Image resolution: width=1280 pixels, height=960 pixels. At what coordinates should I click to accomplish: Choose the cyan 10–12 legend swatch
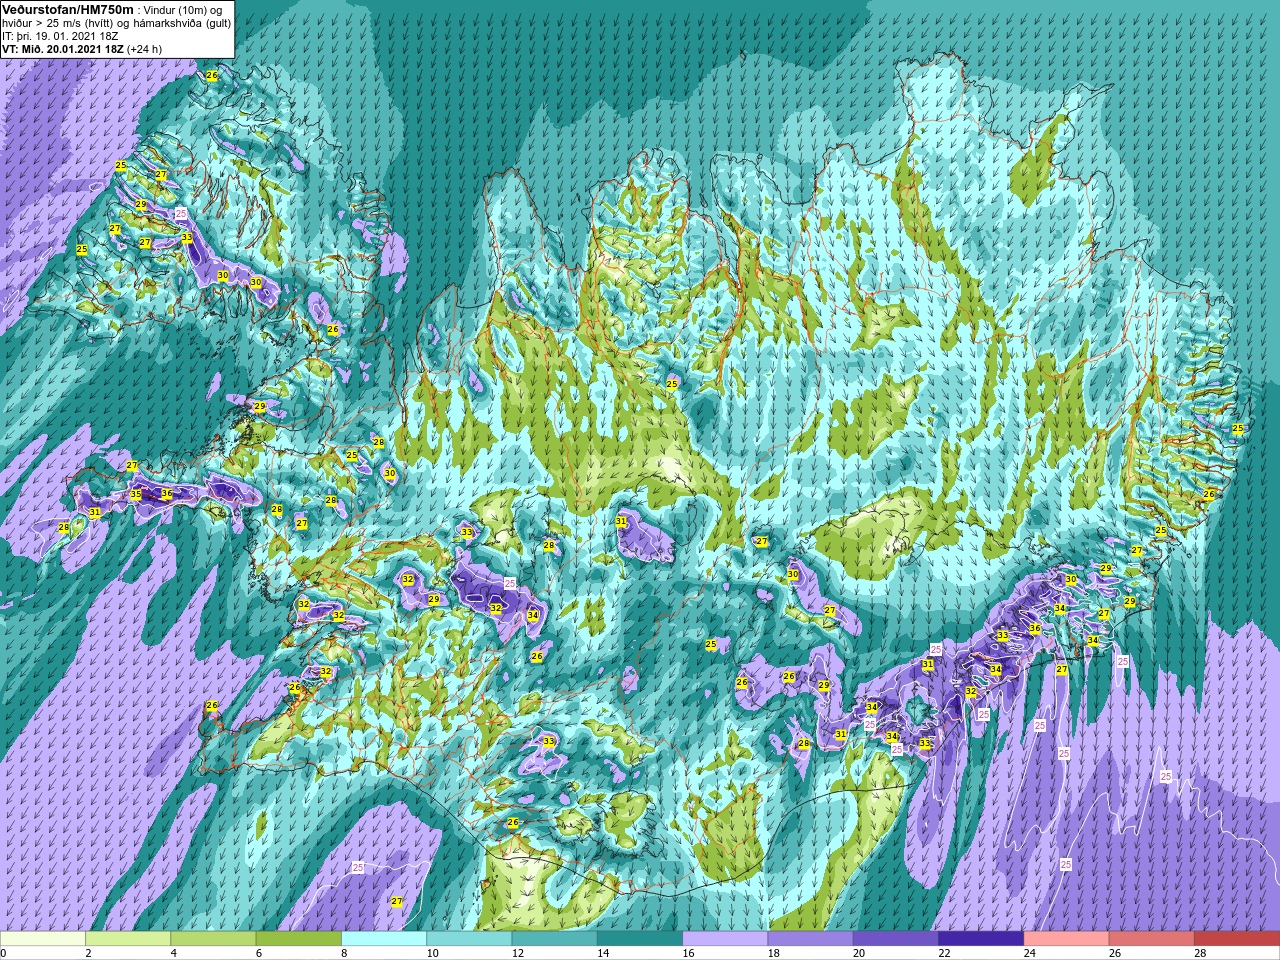click(469, 939)
